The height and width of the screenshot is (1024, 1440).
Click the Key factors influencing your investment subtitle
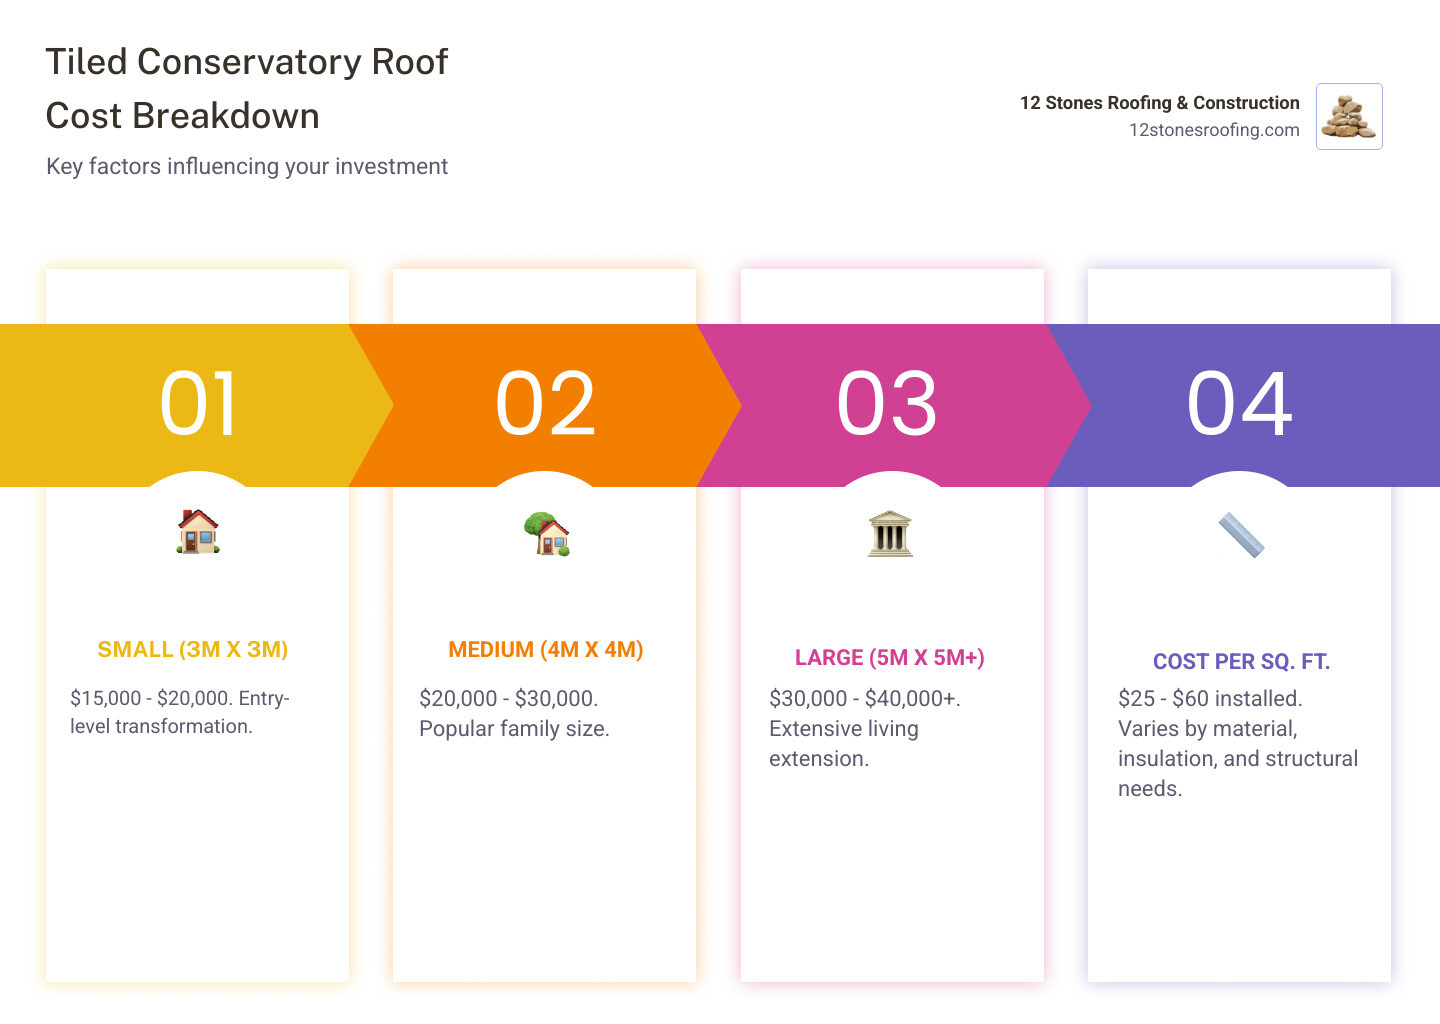click(x=247, y=166)
